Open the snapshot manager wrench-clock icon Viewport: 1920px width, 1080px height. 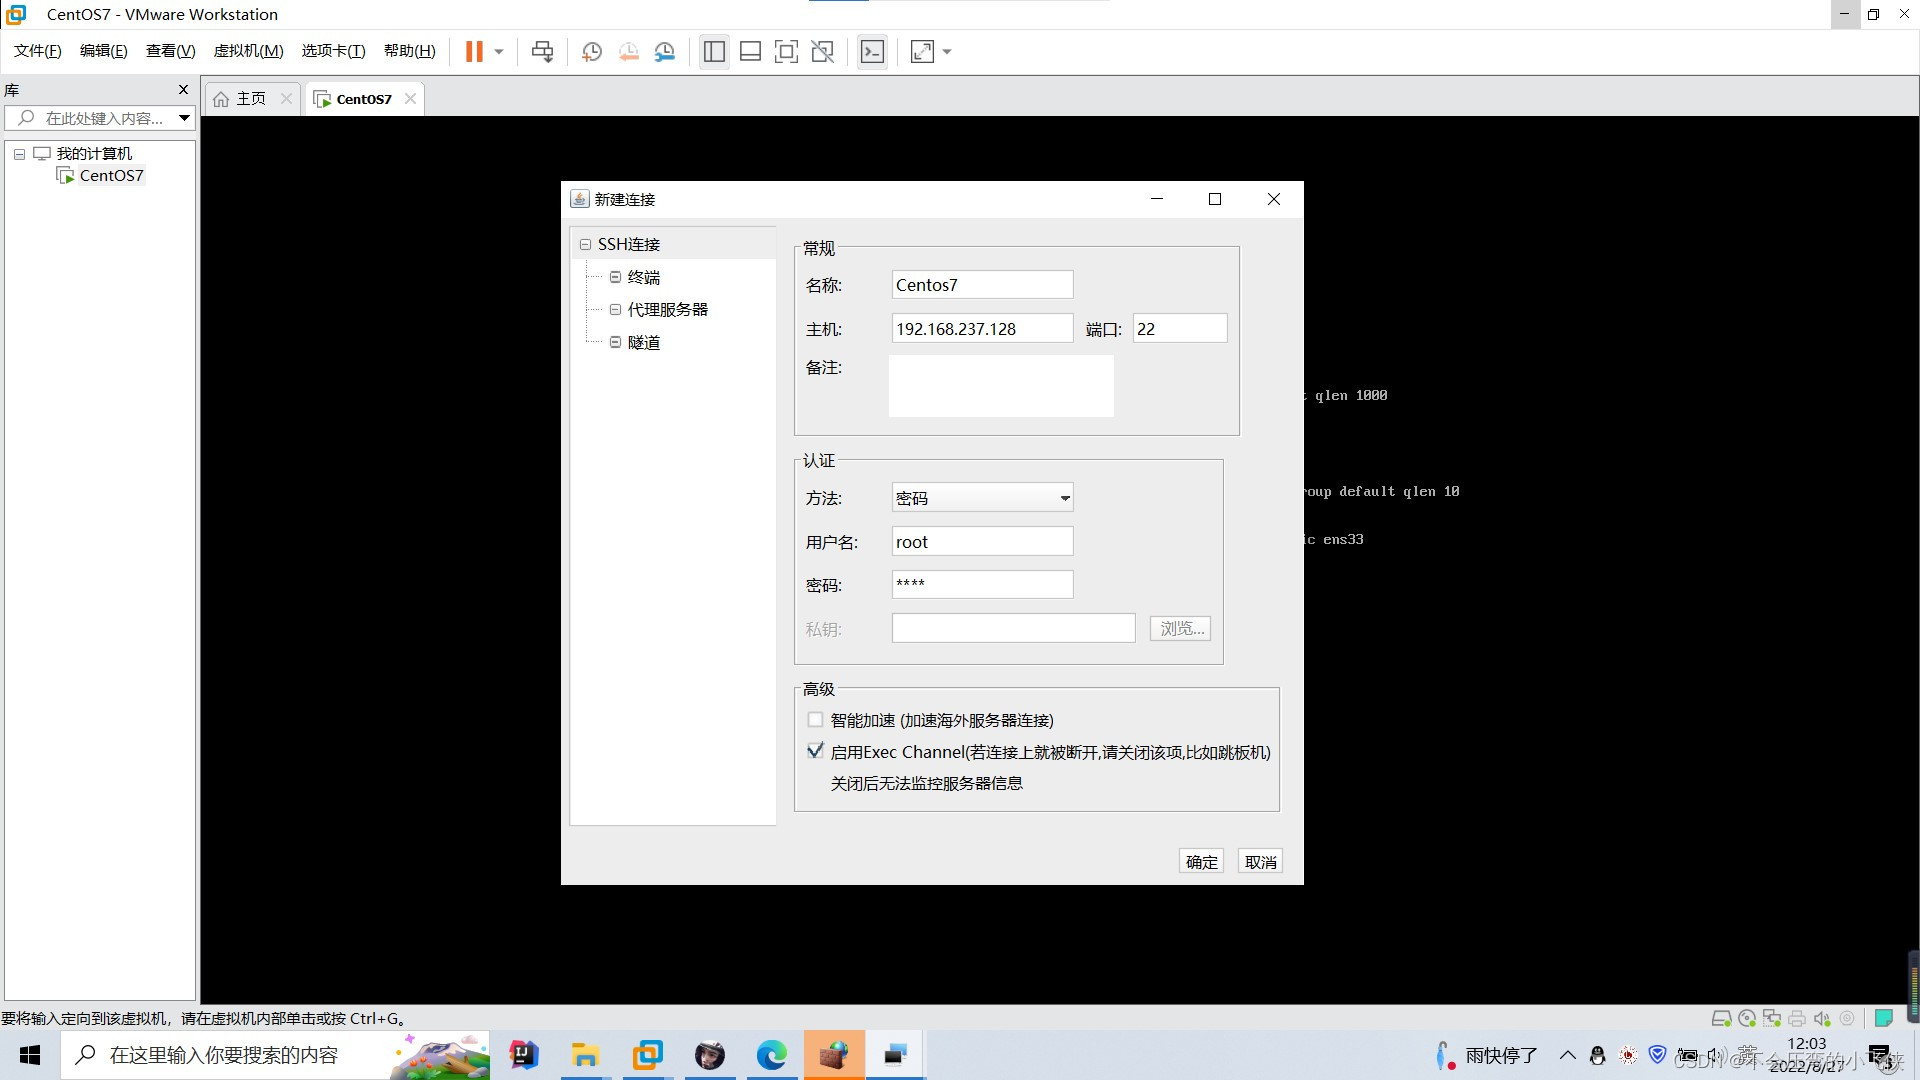tap(665, 51)
